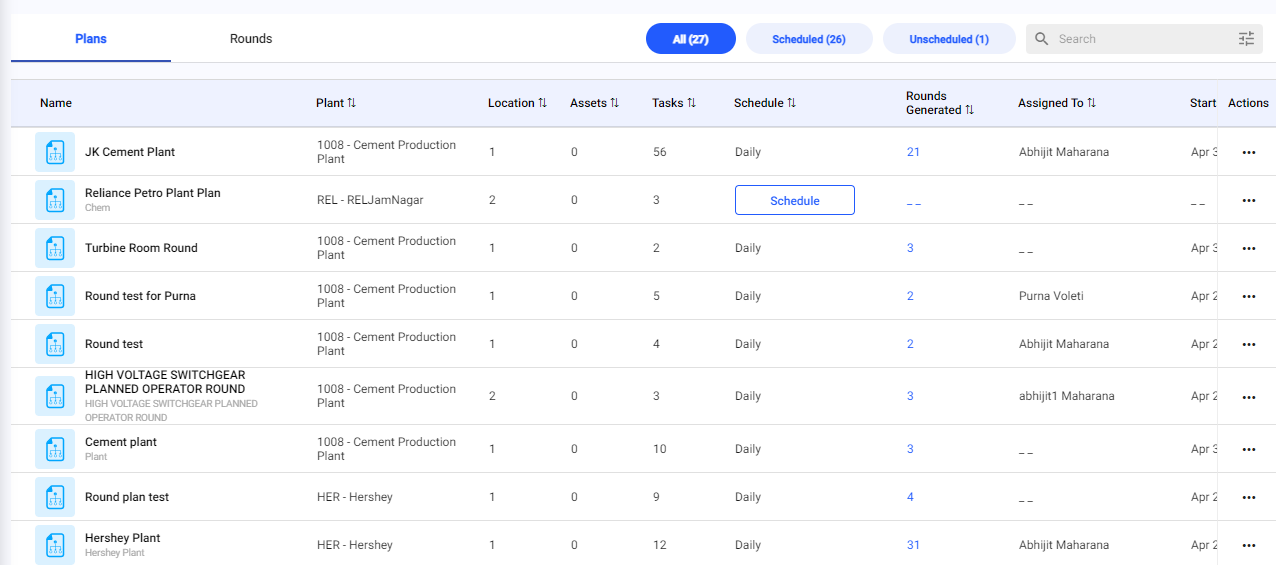Click Schedule button for Reliance Petro Plan
The width and height of the screenshot is (1276, 565).
(x=795, y=200)
